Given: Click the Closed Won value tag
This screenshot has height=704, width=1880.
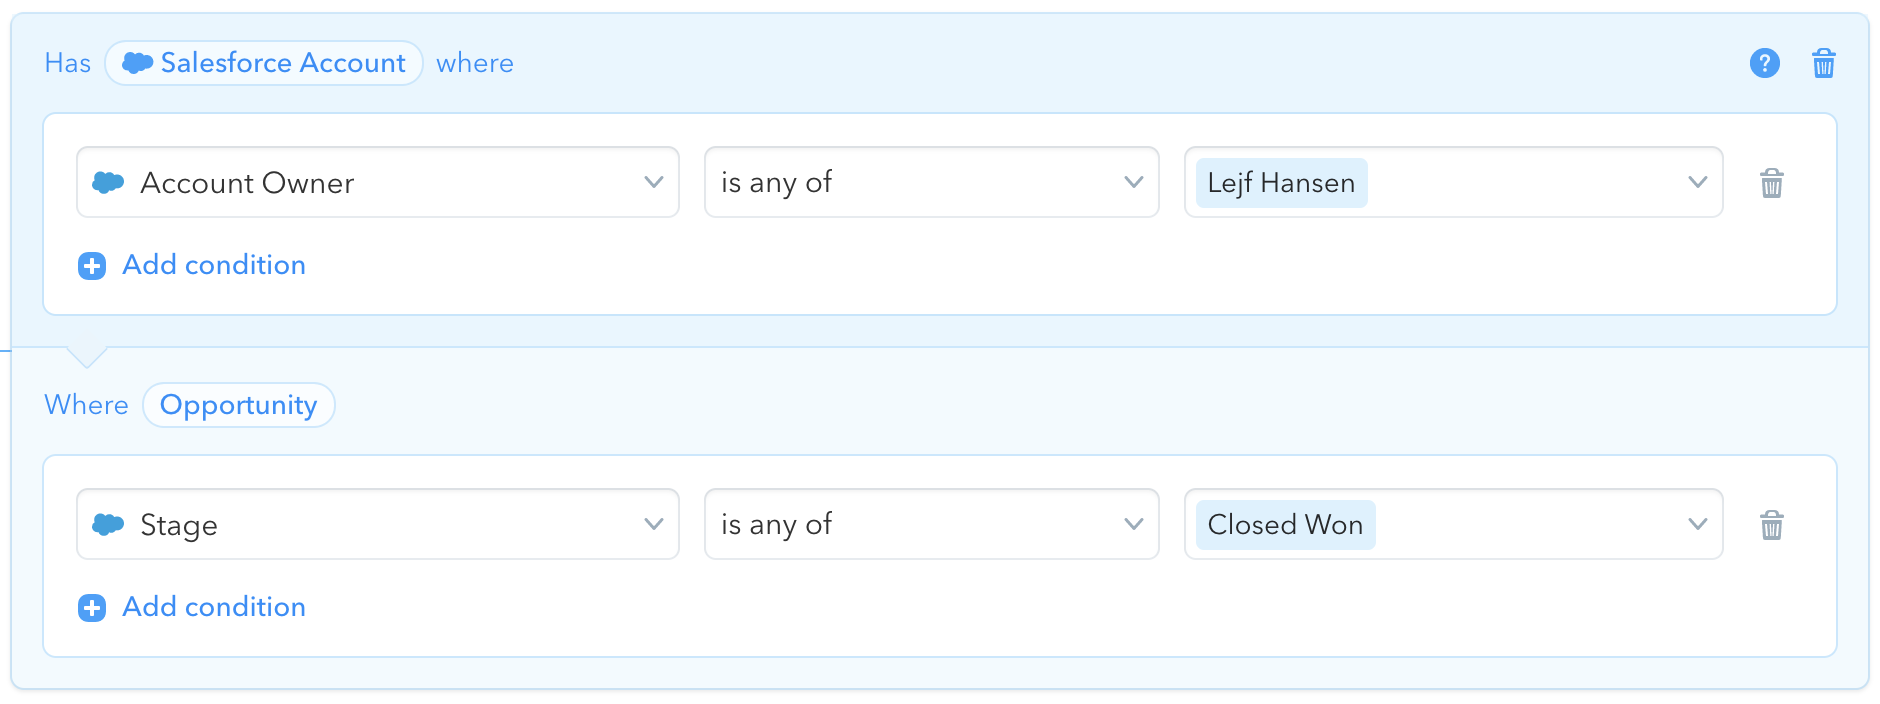Looking at the screenshot, I should pos(1286,525).
